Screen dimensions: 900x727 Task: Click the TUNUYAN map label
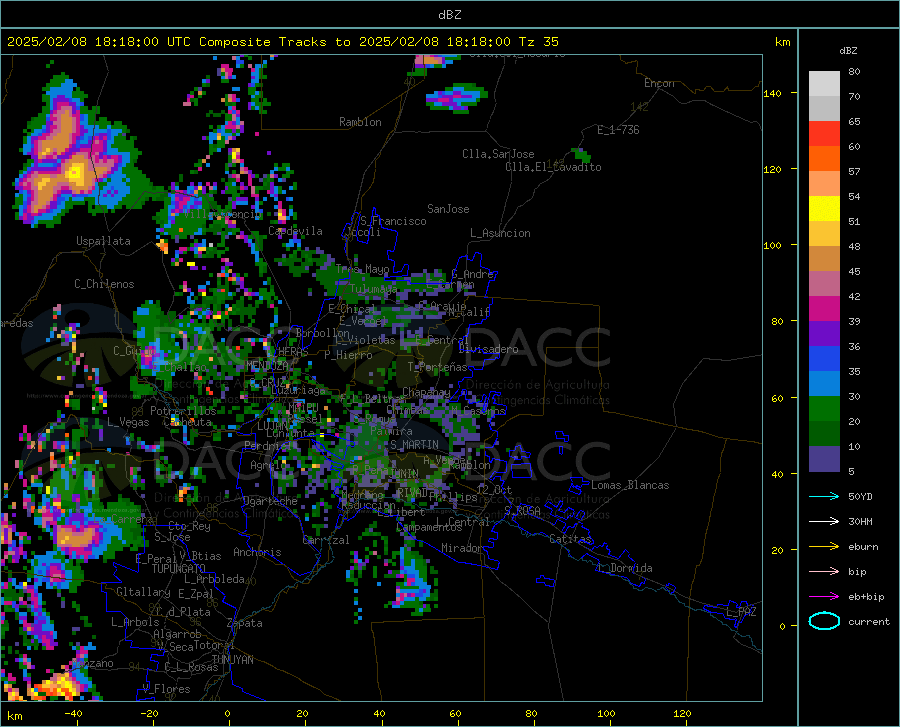click(x=232, y=660)
